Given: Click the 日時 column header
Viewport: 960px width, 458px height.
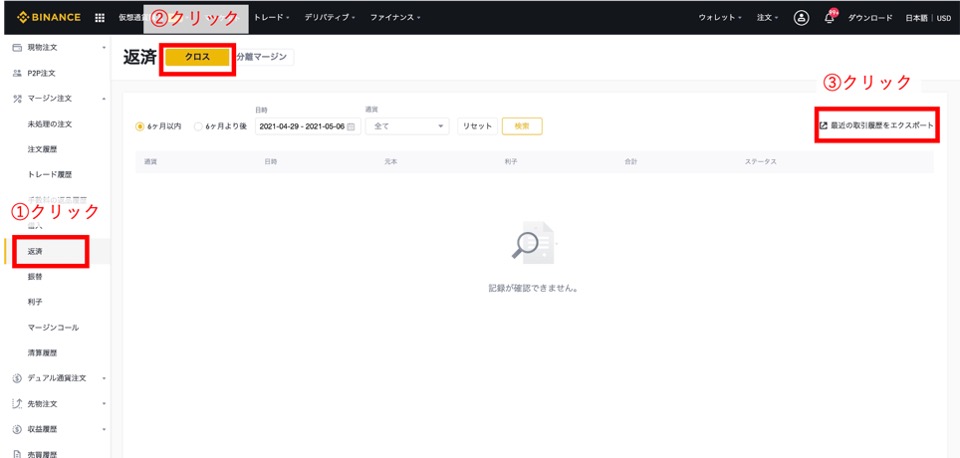Looking at the screenshot, I should [x=271, y=162].
